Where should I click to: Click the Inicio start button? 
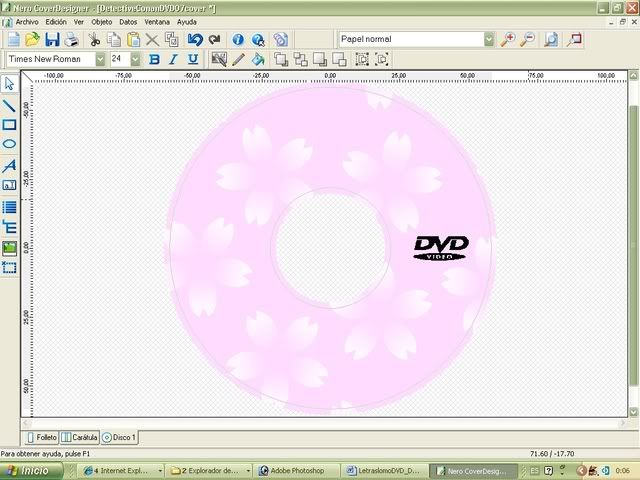[28, 470]
